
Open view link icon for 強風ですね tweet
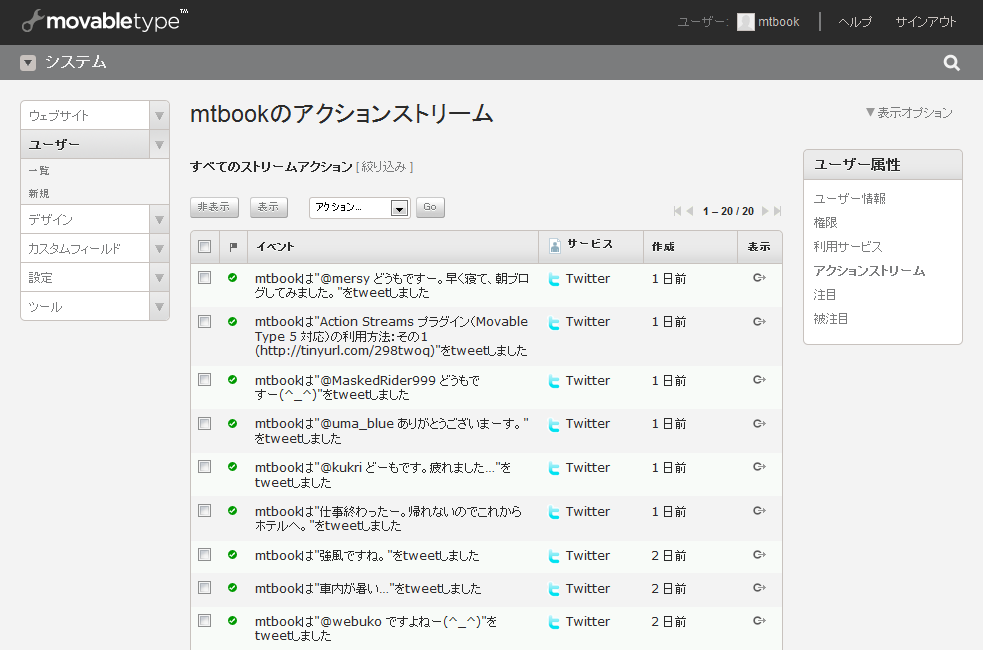(x=759, y=555)
